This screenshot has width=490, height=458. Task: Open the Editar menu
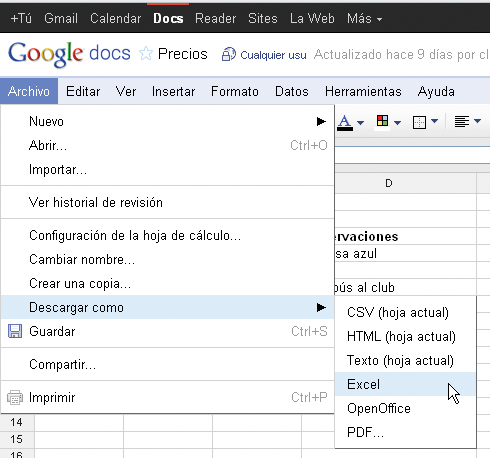(x=83, y=91)
